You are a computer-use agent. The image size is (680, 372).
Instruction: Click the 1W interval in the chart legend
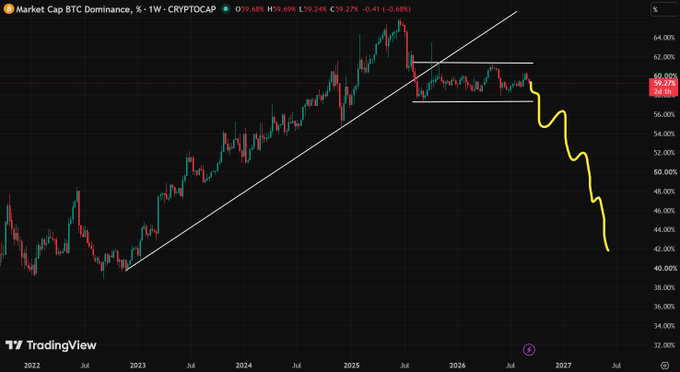coord(155,9)
